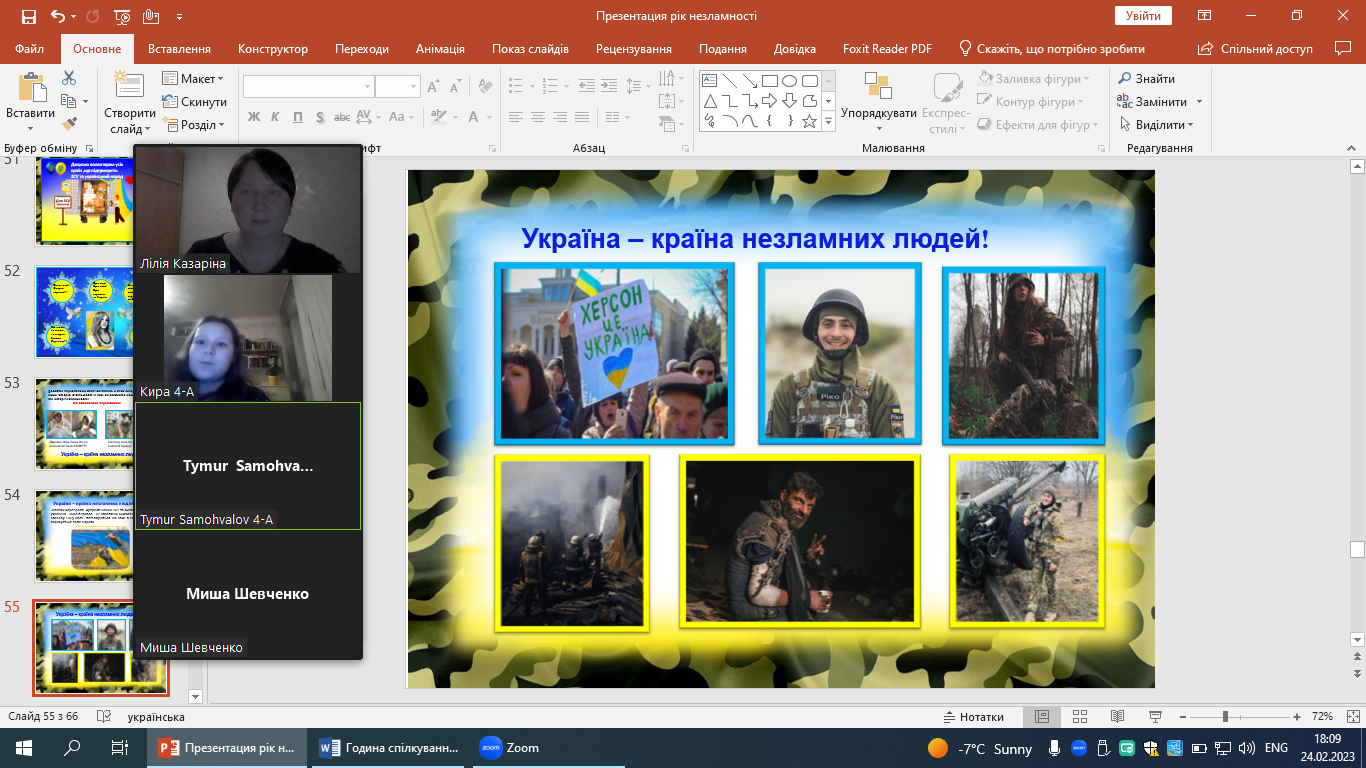Screen dimensions: 1366x768
Task: Switch to the Анімація tab
Action: [x=440, y=49]
